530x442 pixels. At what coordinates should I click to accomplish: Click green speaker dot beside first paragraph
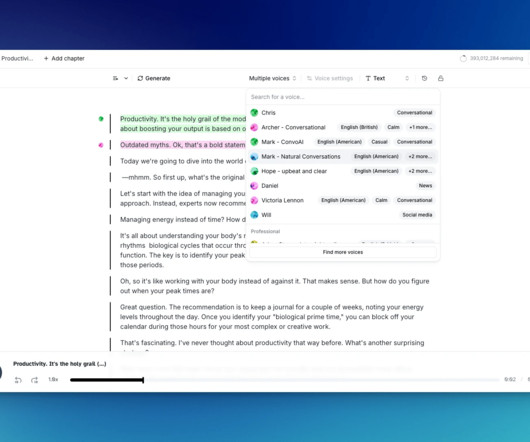(101, 119)
